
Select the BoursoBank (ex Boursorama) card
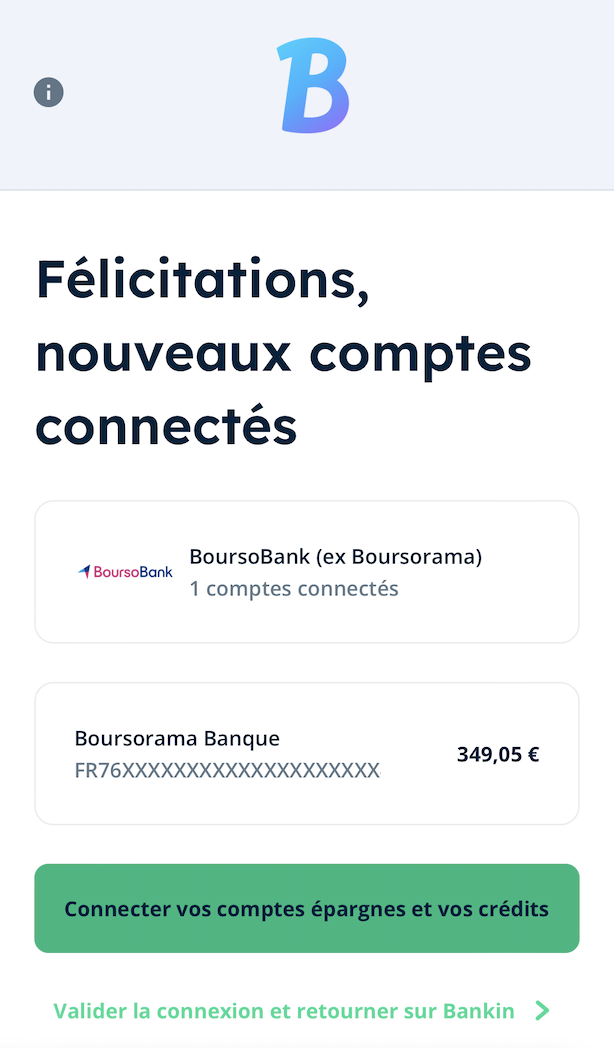click(x=307, y=572)
